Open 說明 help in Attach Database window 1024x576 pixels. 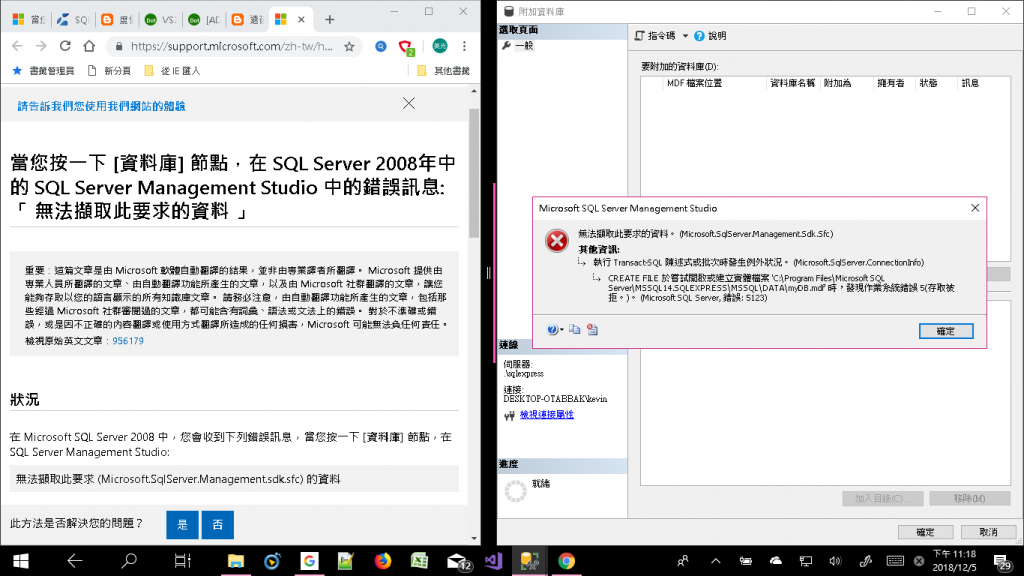[710, 36]
